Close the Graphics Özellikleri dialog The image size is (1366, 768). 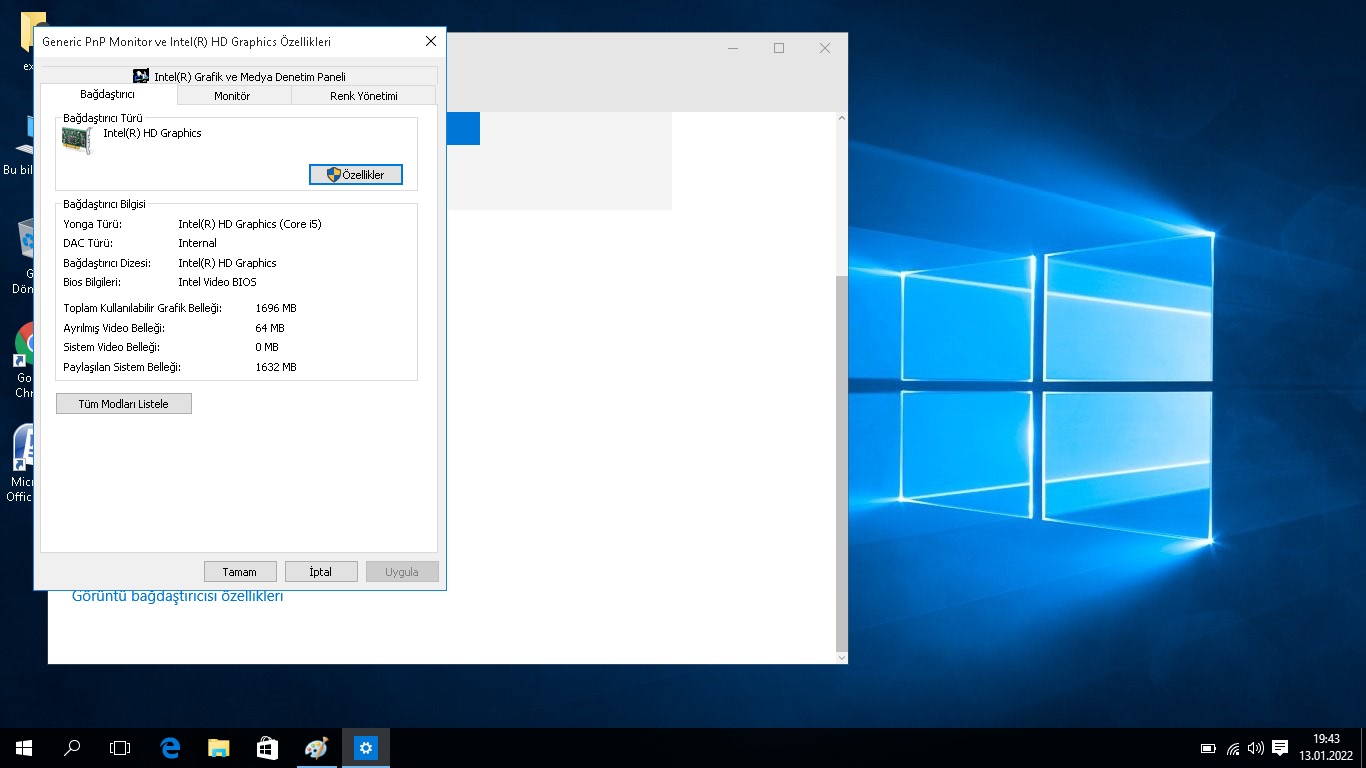click(431, 42)
